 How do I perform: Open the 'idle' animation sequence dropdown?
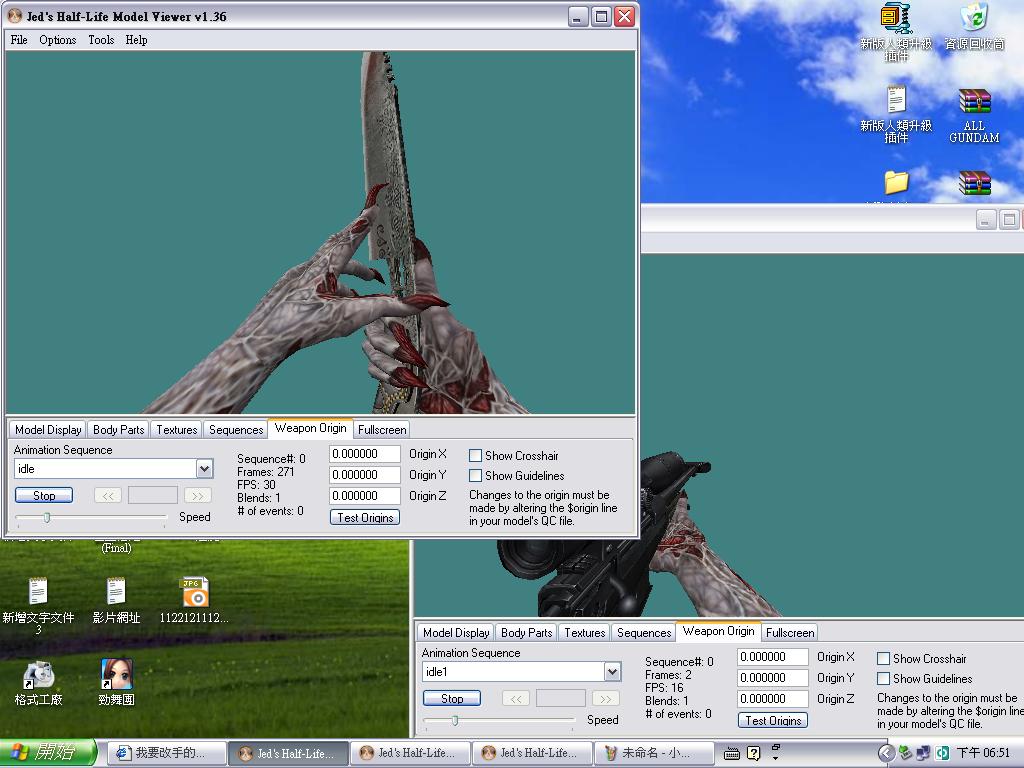(204, 468)
